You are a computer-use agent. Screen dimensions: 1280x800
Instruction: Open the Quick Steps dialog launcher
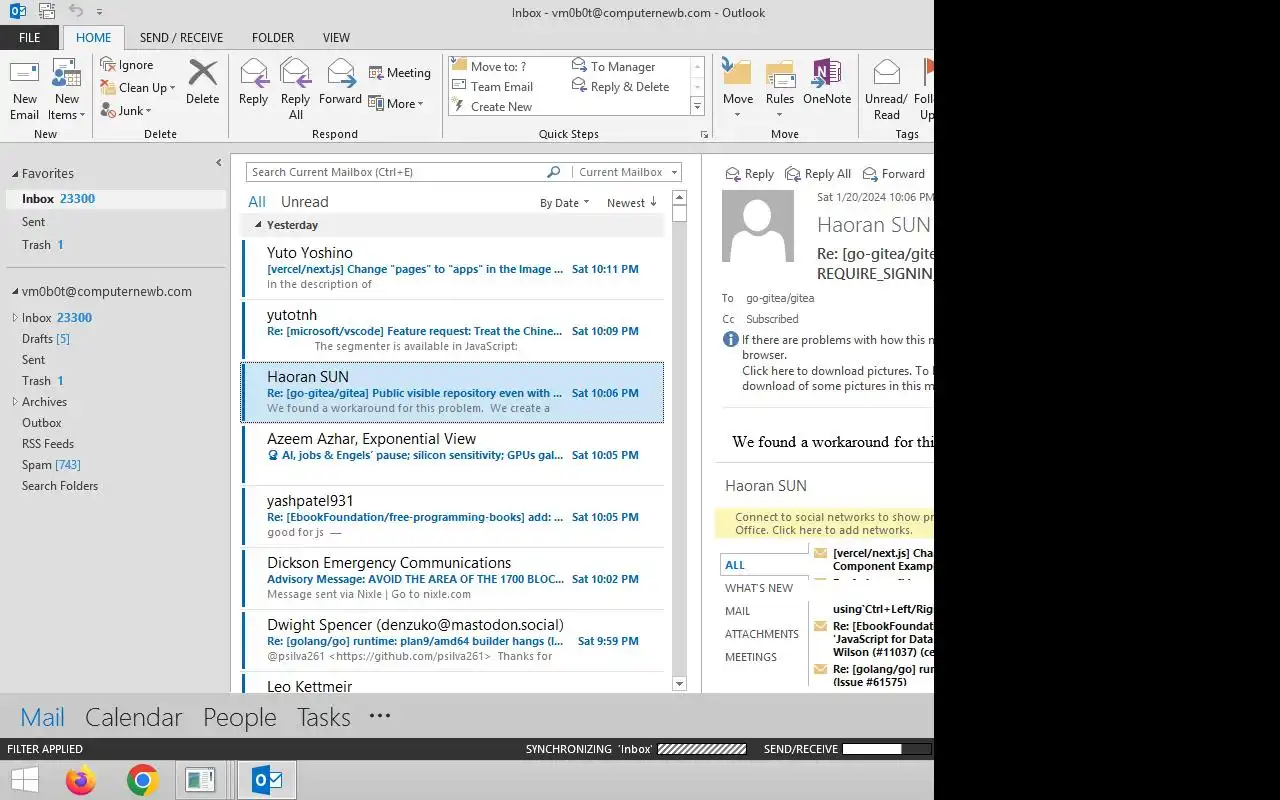pyautogui.click(x=704, y=134)
